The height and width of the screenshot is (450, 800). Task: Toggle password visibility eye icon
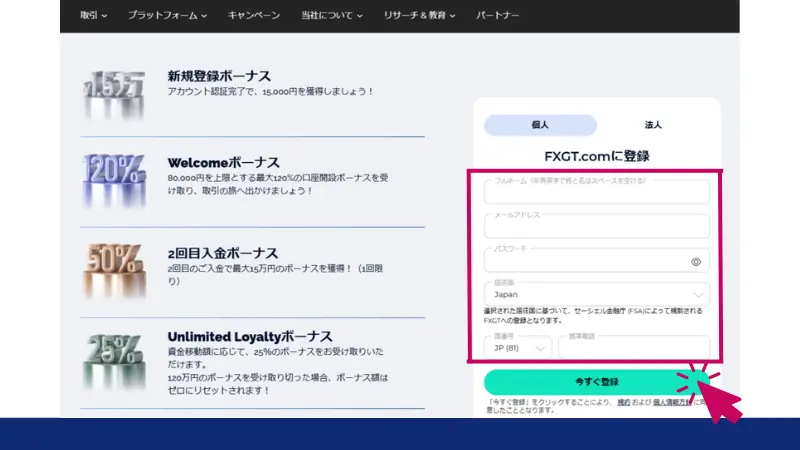coord(696,262)
